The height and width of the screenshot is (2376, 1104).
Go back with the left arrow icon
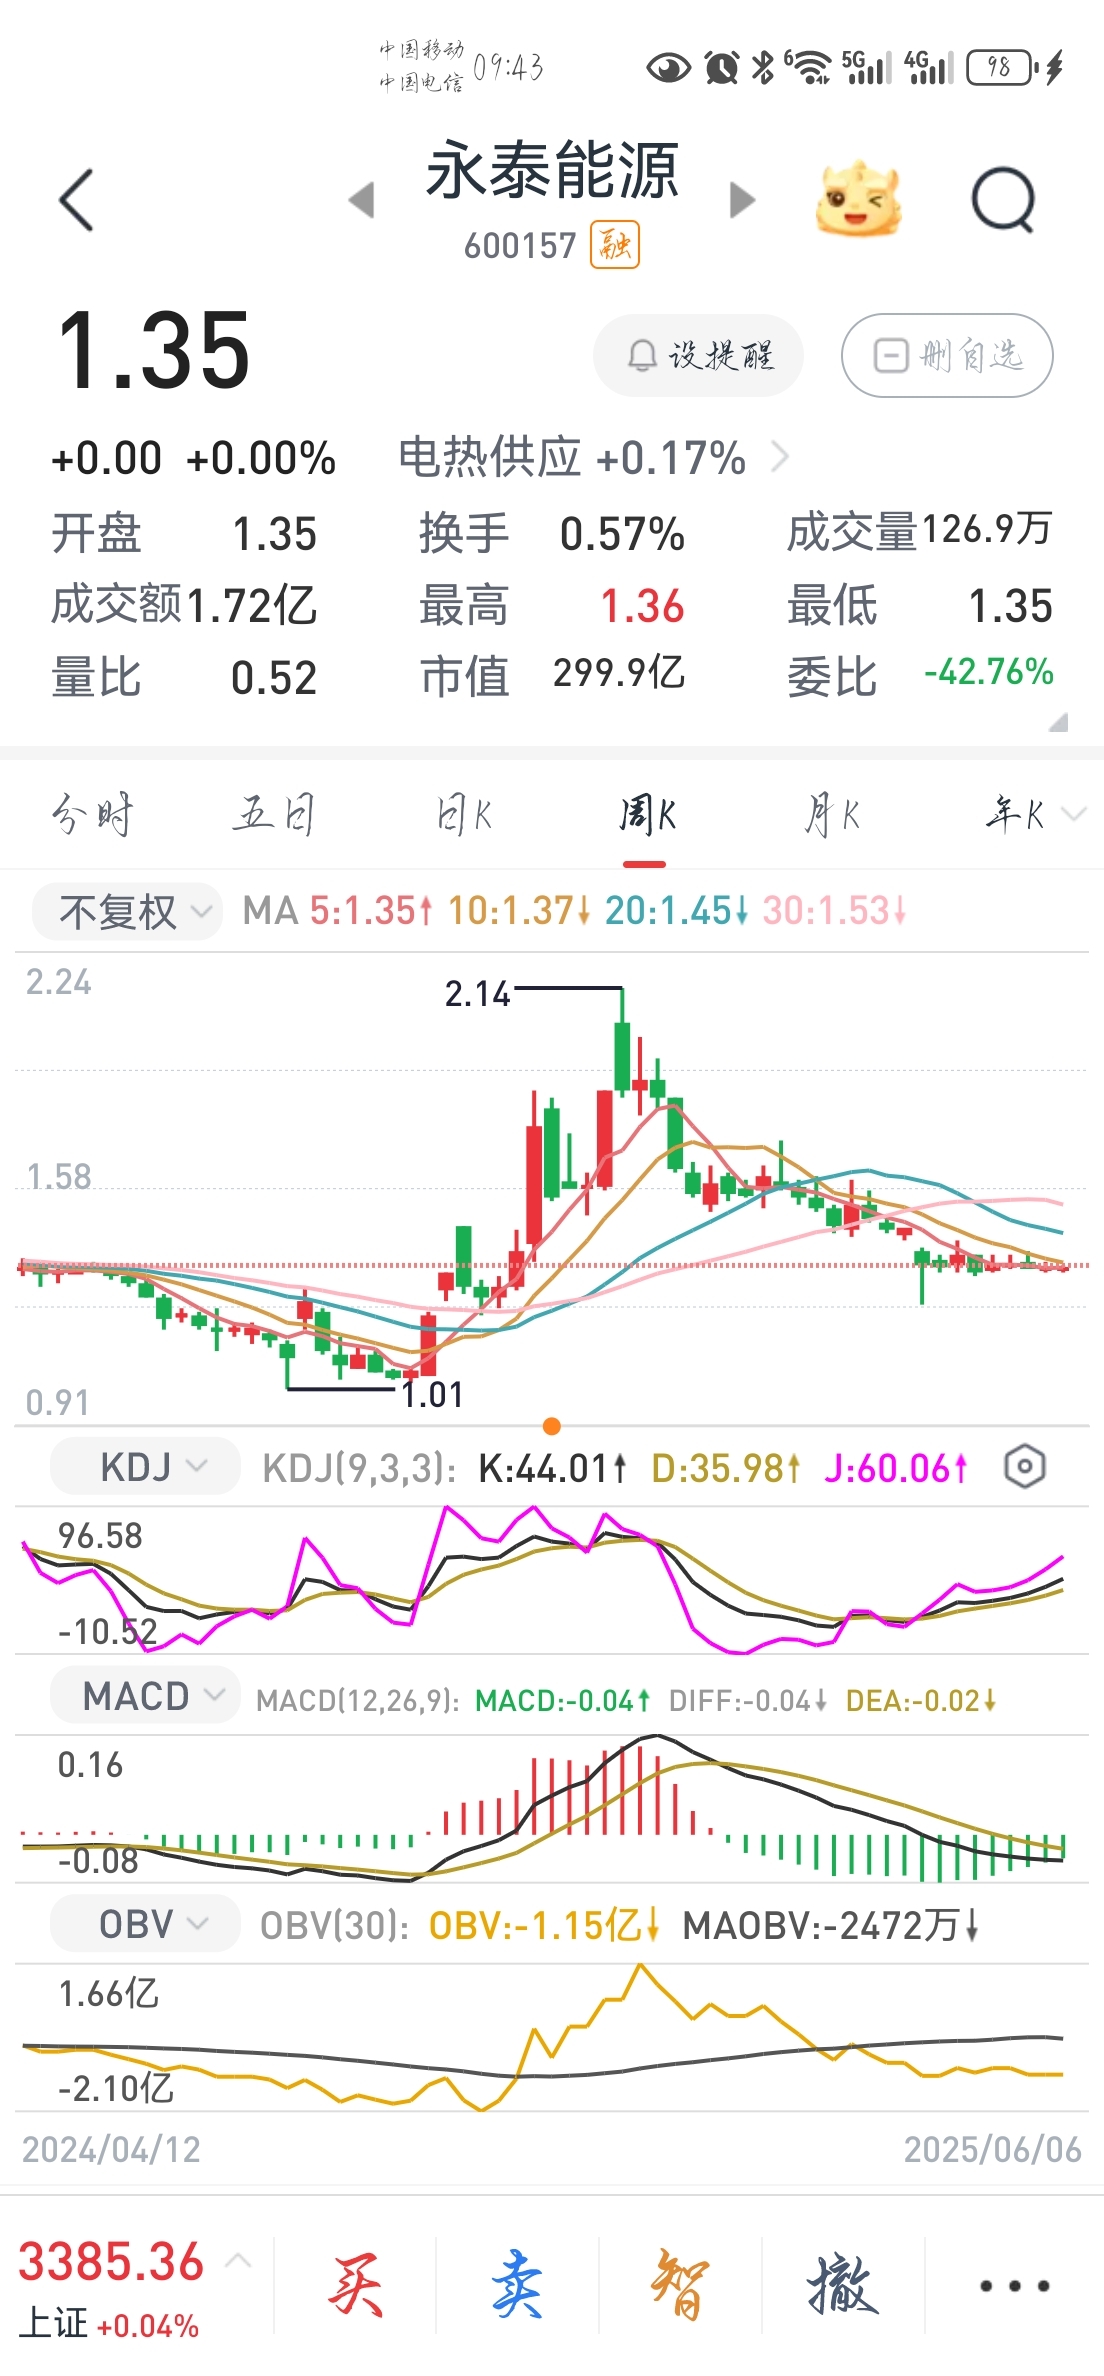[x=77, y=200]
